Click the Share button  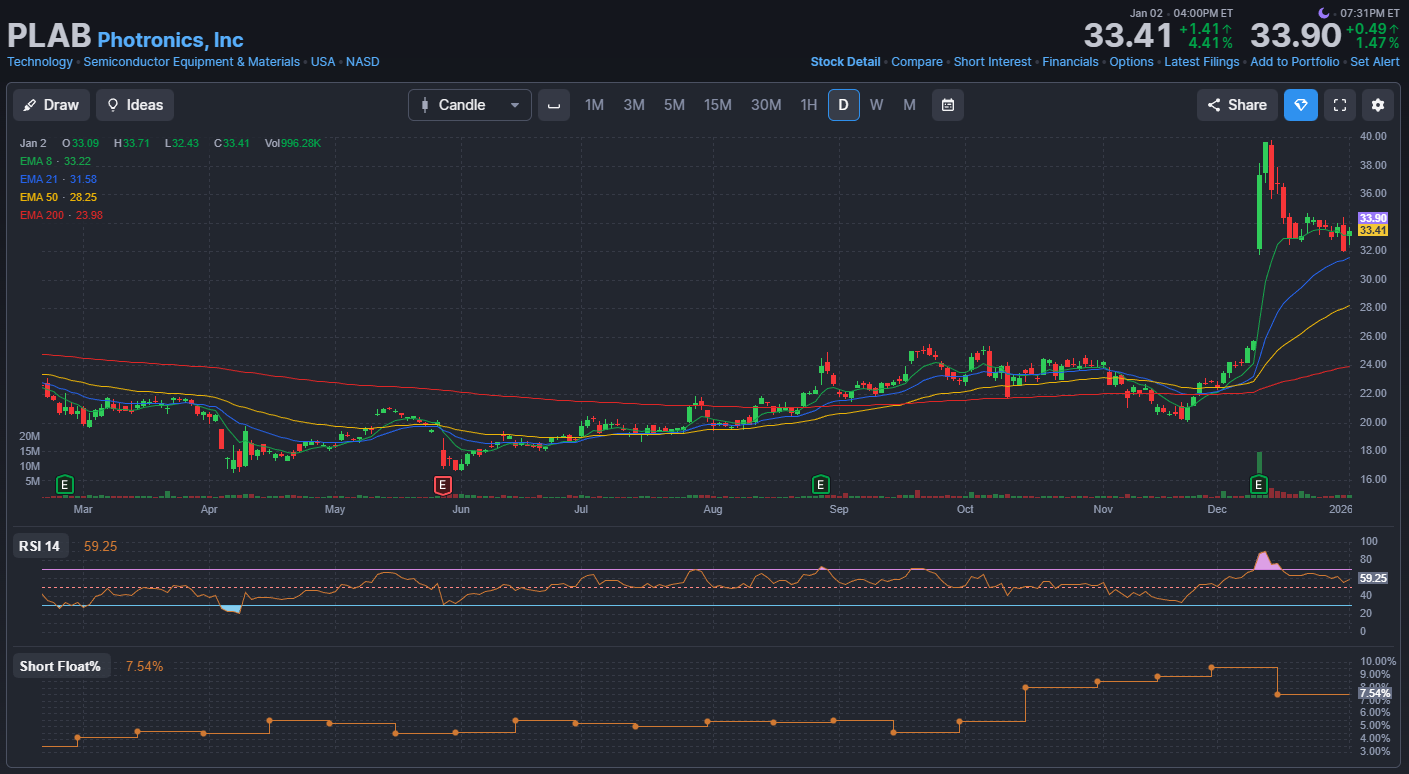pyautogui.click(x=1237, y=105)
